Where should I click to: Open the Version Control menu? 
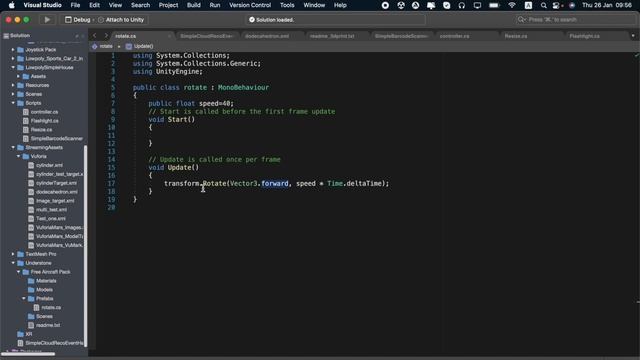[x=250, y=5]
